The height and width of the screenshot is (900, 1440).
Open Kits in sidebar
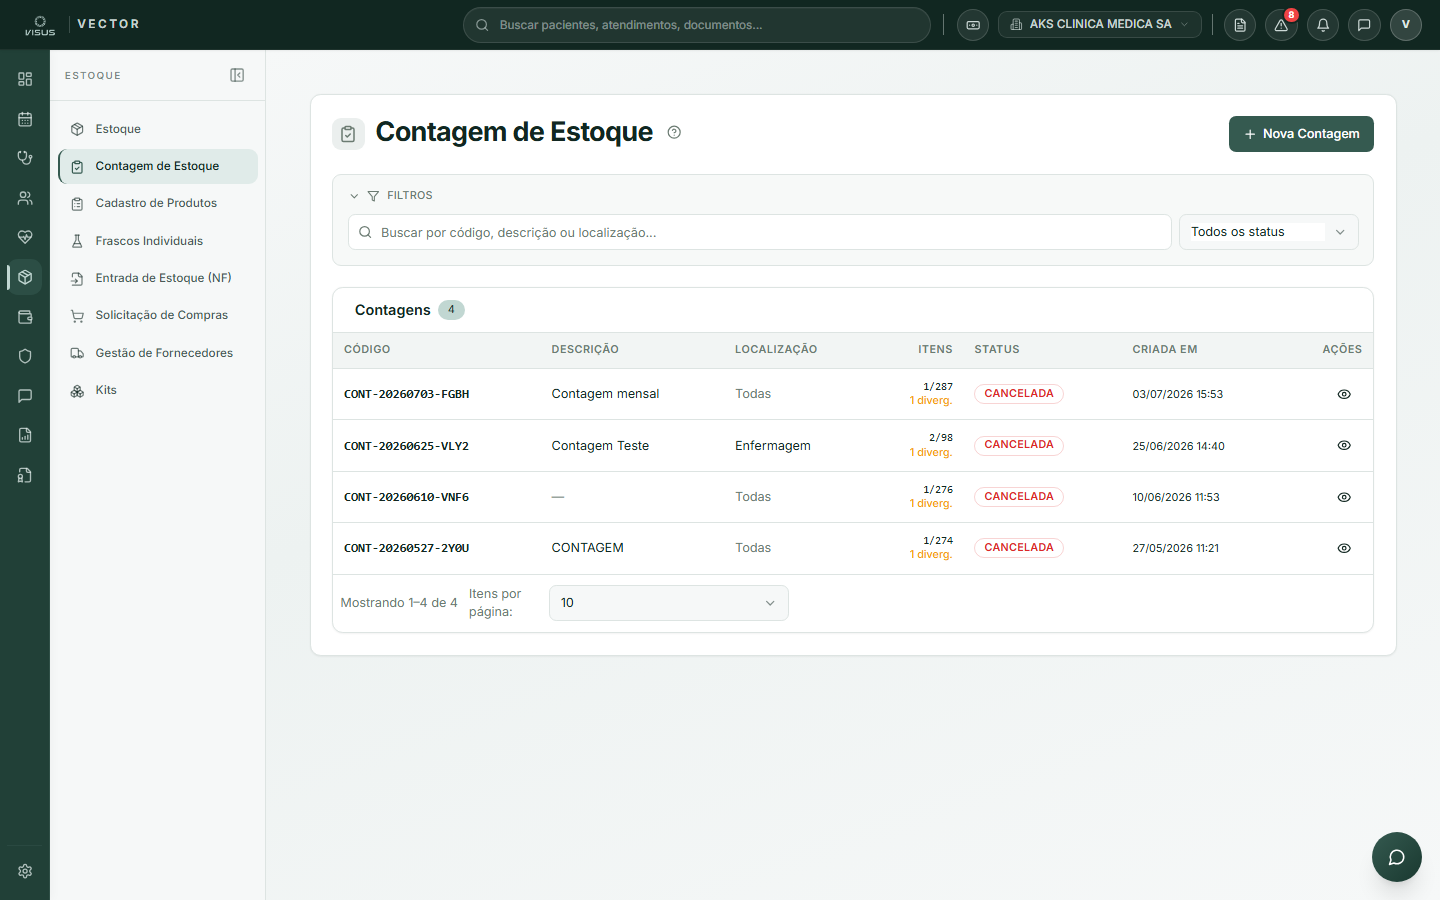[158, 390]
